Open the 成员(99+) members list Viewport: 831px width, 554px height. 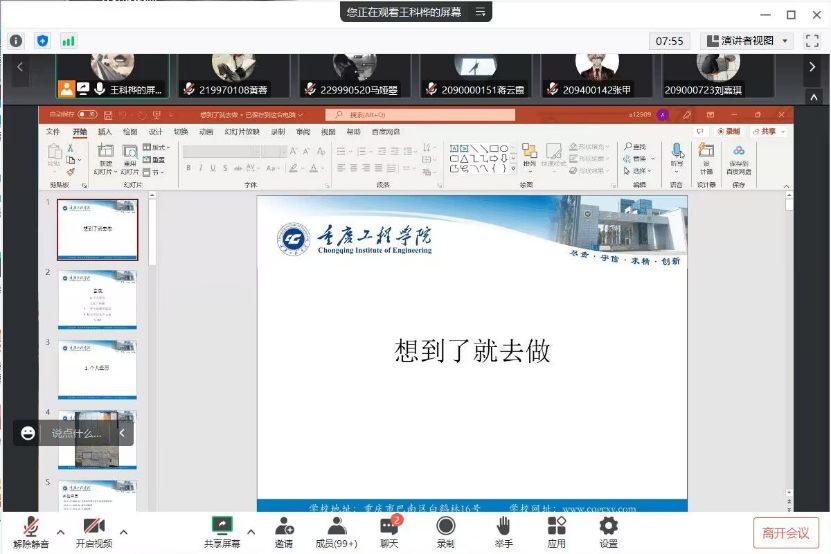pos(336,530)
